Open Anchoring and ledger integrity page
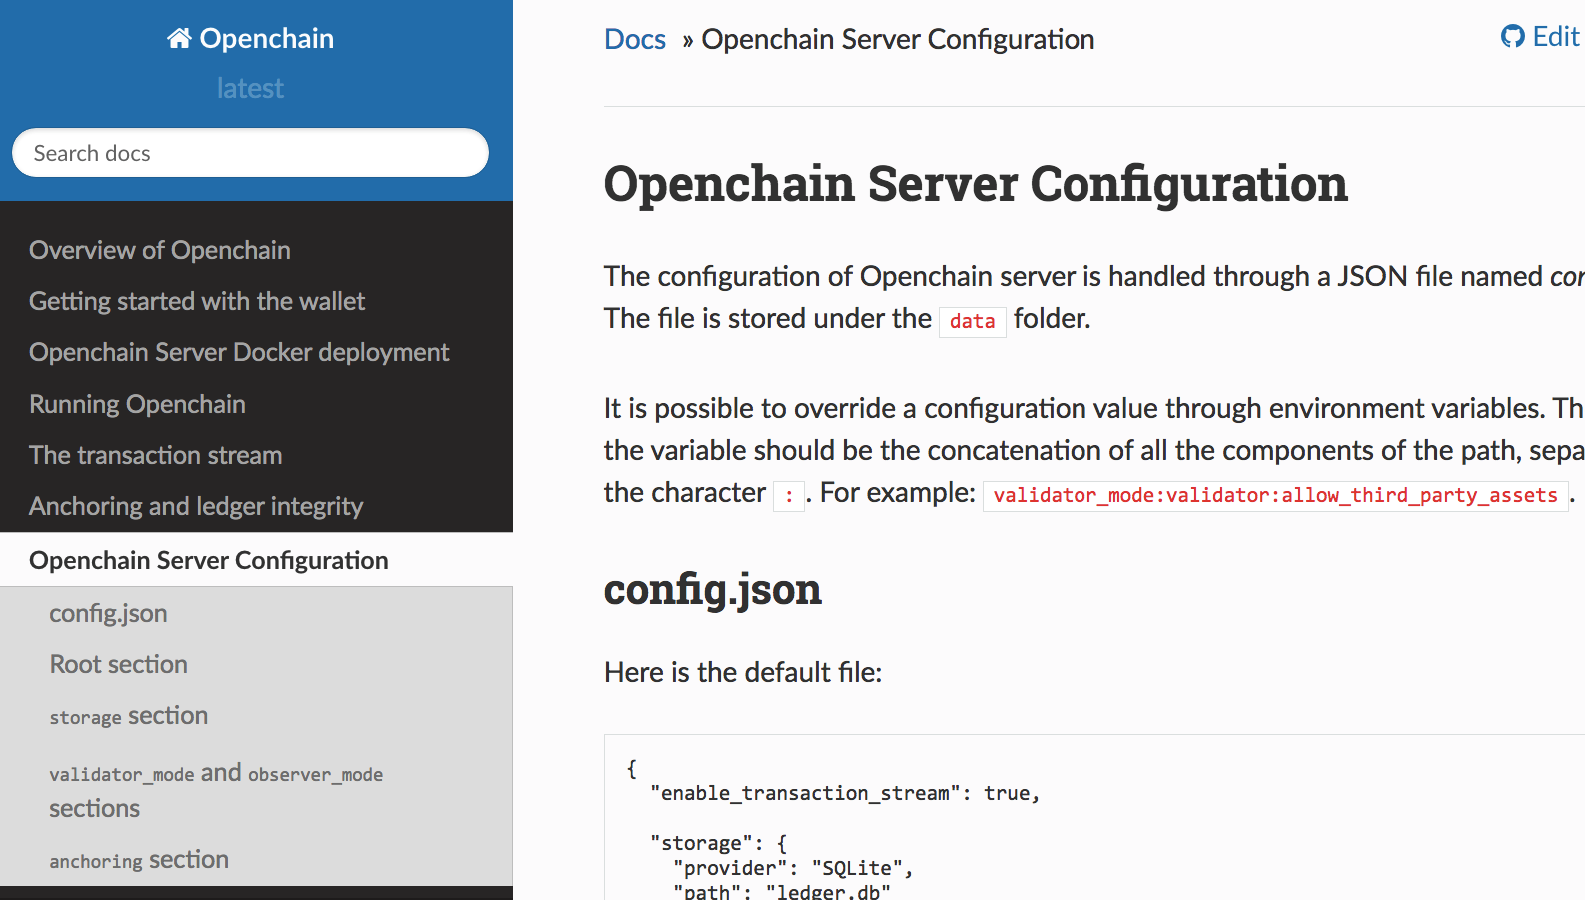1585x900 pixels. click(196, 506)
